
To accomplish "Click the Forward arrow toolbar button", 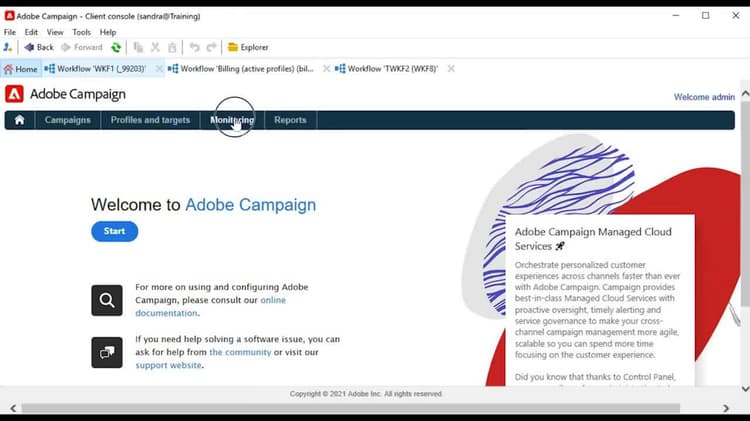I will click(82, 47).
